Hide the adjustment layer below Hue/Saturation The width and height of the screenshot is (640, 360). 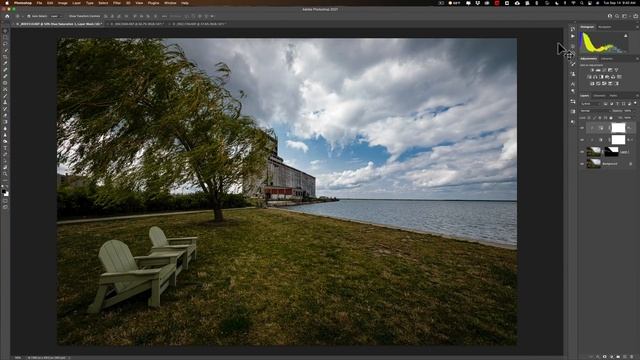582,140
